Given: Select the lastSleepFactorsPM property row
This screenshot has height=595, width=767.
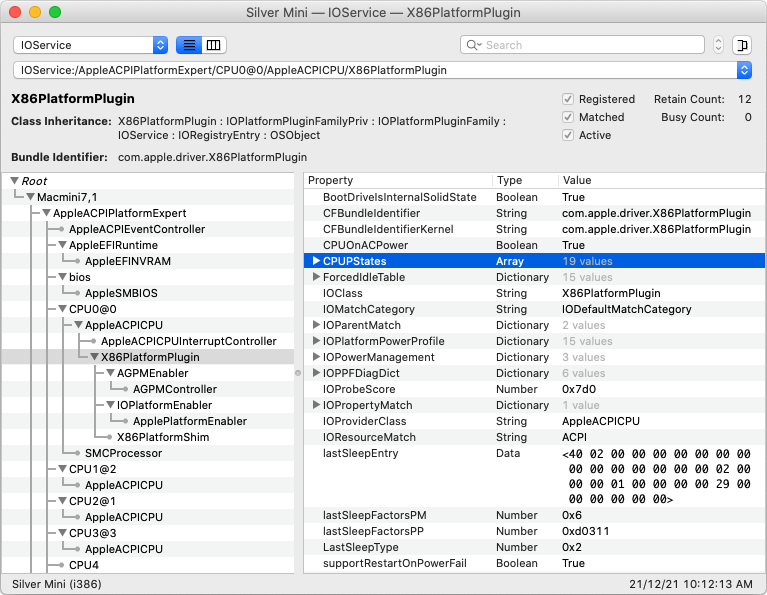Looking at the screenshot, I should tap(534, 515).
